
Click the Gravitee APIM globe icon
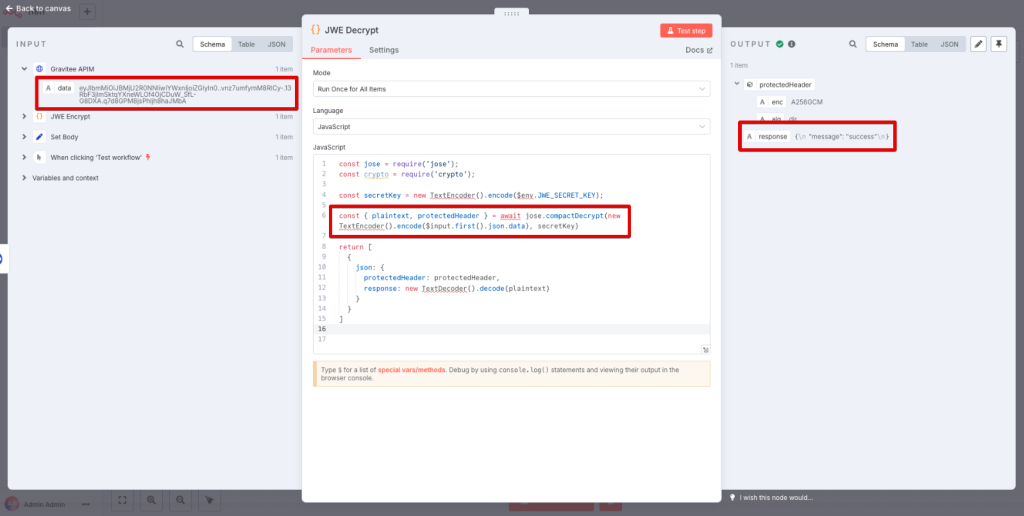click(39, 69)
